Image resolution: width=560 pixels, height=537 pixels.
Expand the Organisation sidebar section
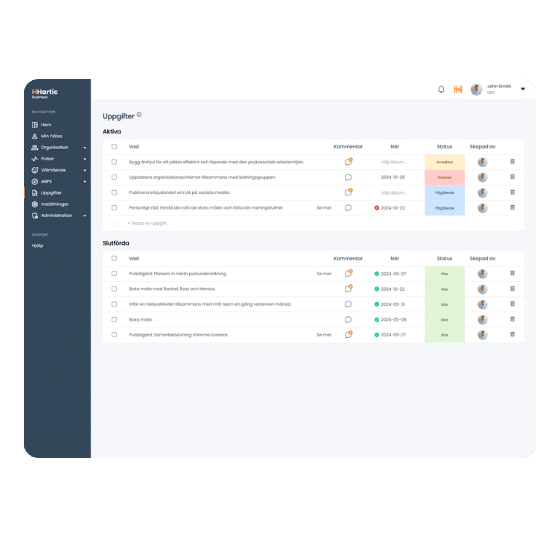coord(85,147)
